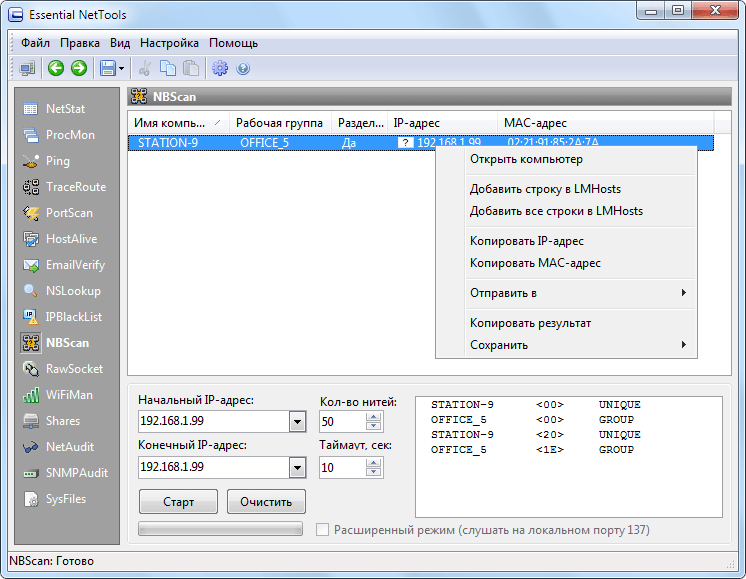The width and height of the screenshot is (746, 579).
Task: Choose Копировать IP-адрес
Action: pyautogui.click(x=566, y=241)
